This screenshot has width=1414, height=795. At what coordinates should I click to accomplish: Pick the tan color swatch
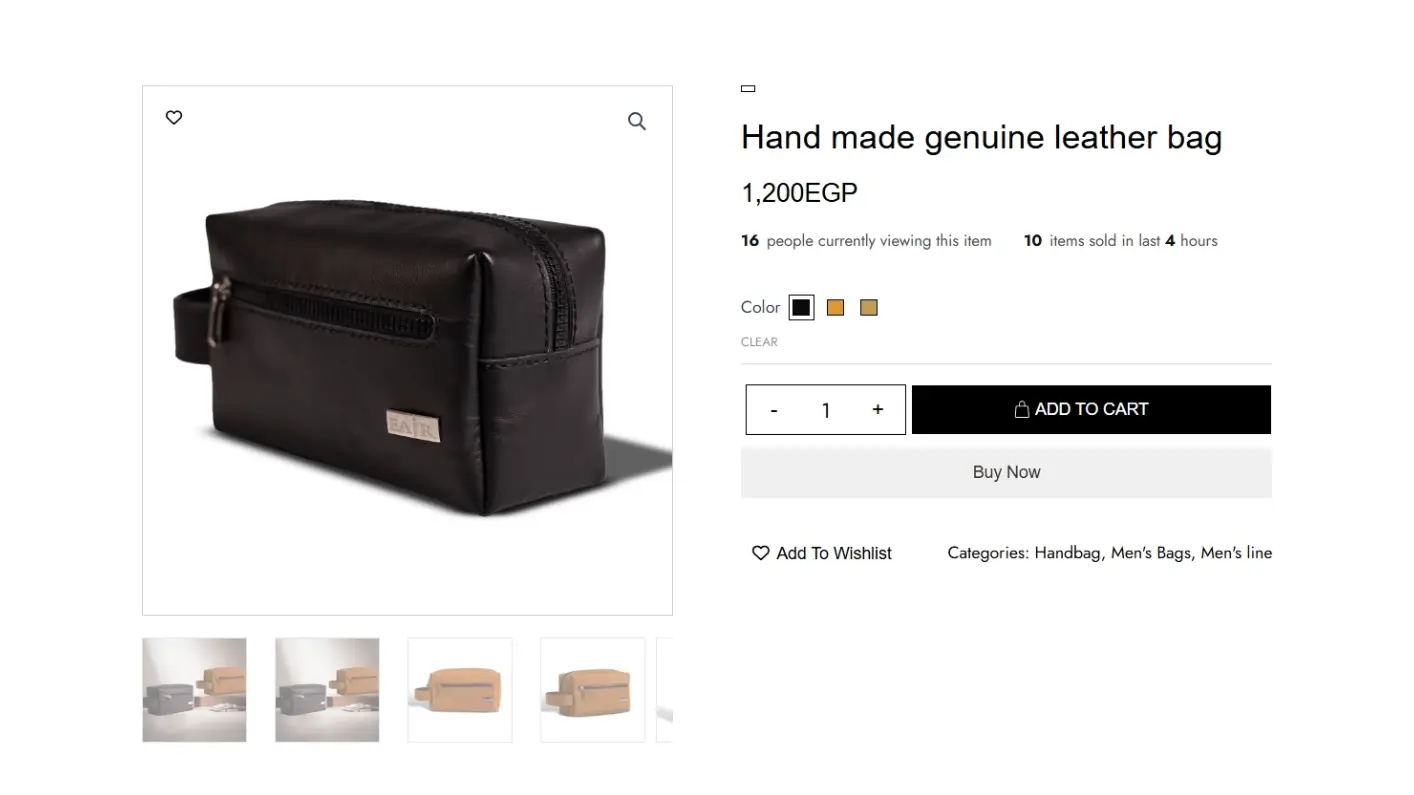pyautogui.click(x=869, y=308)
